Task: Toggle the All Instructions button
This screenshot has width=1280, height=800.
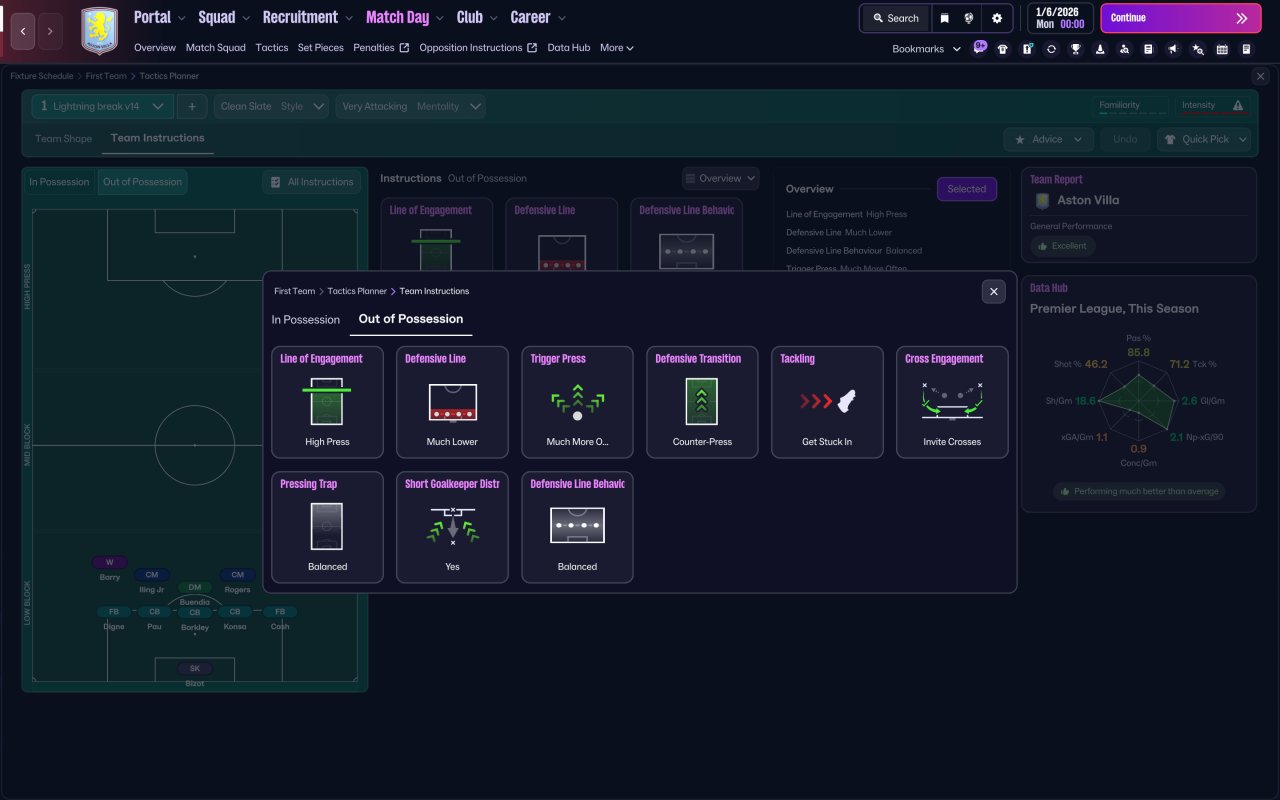Action: click(311, 182)
